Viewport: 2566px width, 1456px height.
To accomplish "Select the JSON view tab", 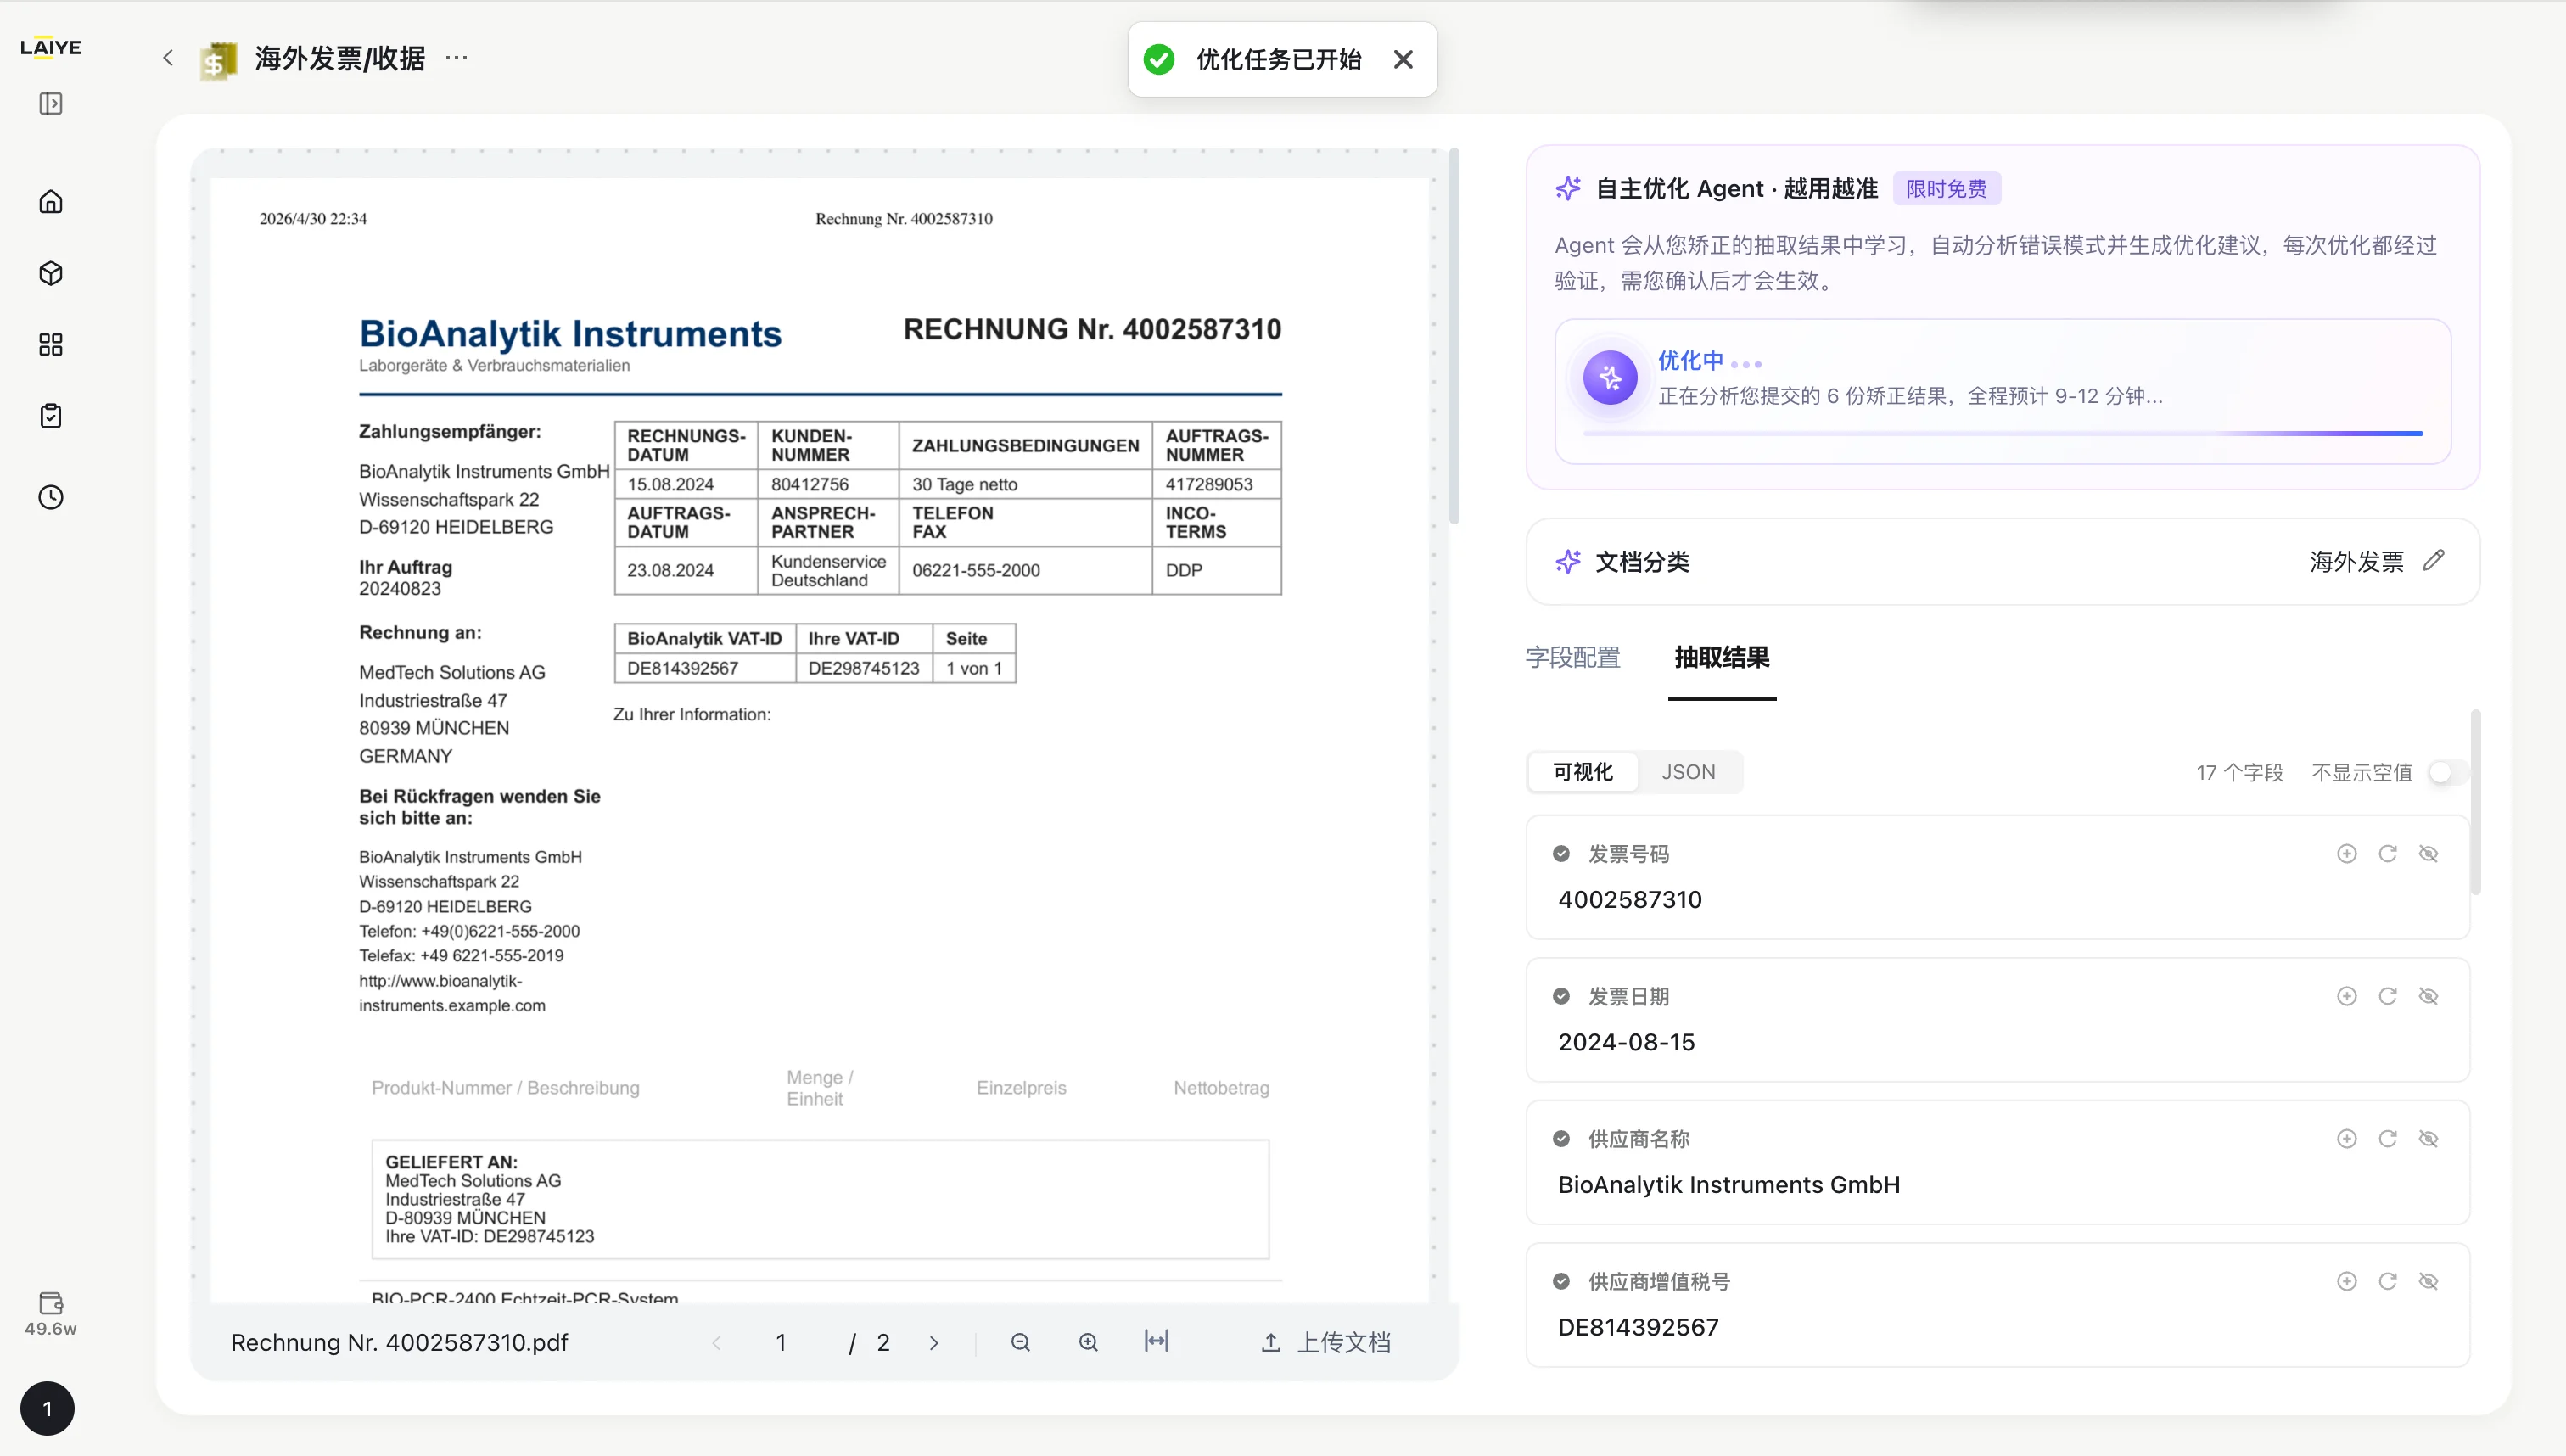I will (x=1688, y=772).
